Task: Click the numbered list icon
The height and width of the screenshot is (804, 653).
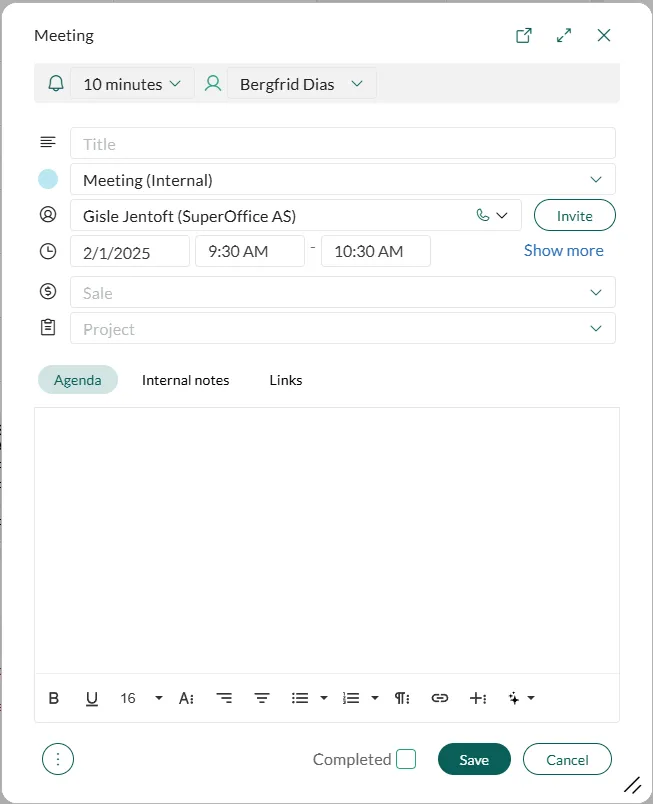Action: coord(351,698)
